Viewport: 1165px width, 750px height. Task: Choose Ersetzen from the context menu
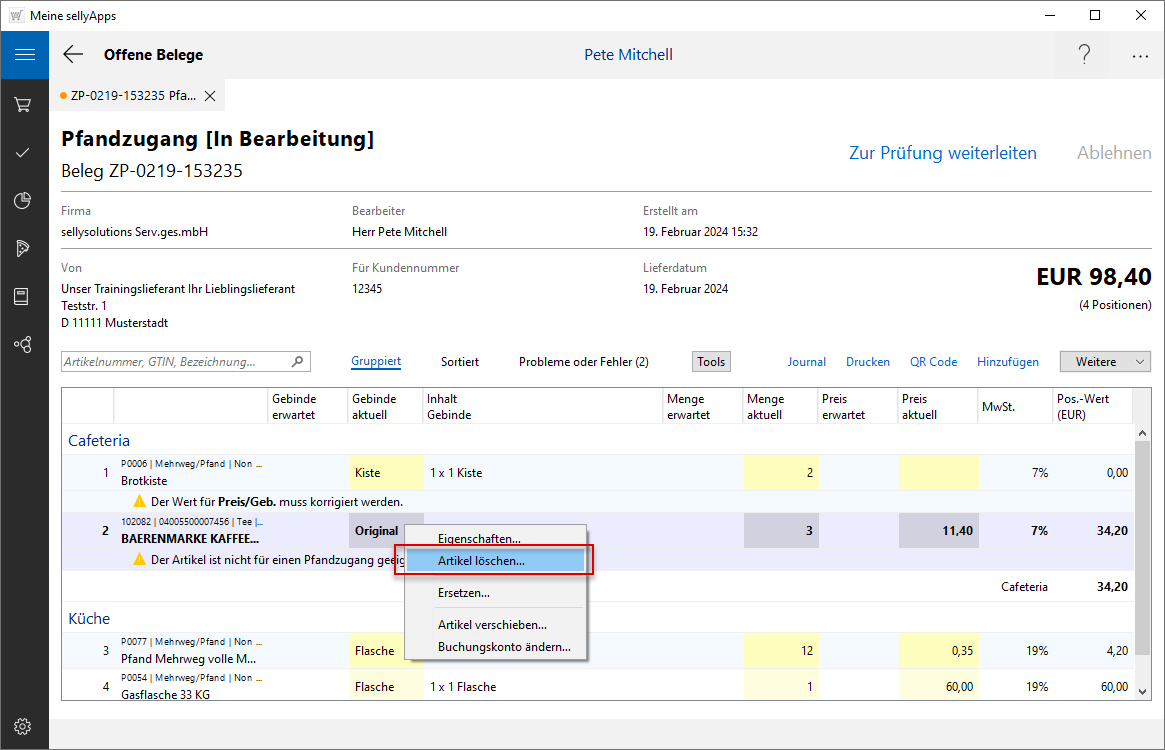[464, 593]
